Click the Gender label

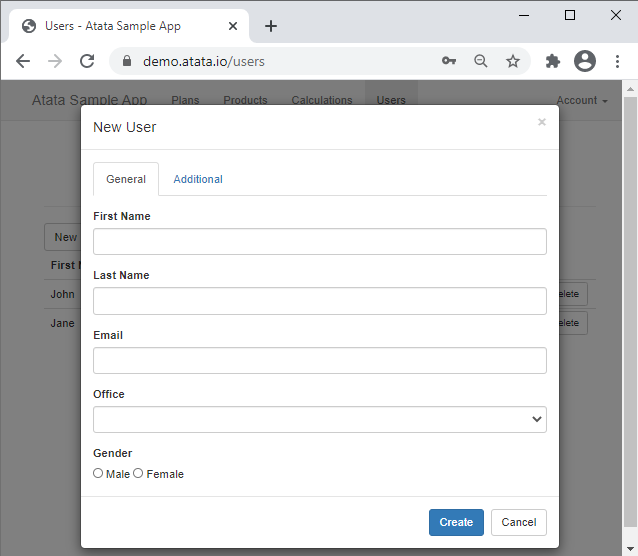tap(112, 453)
